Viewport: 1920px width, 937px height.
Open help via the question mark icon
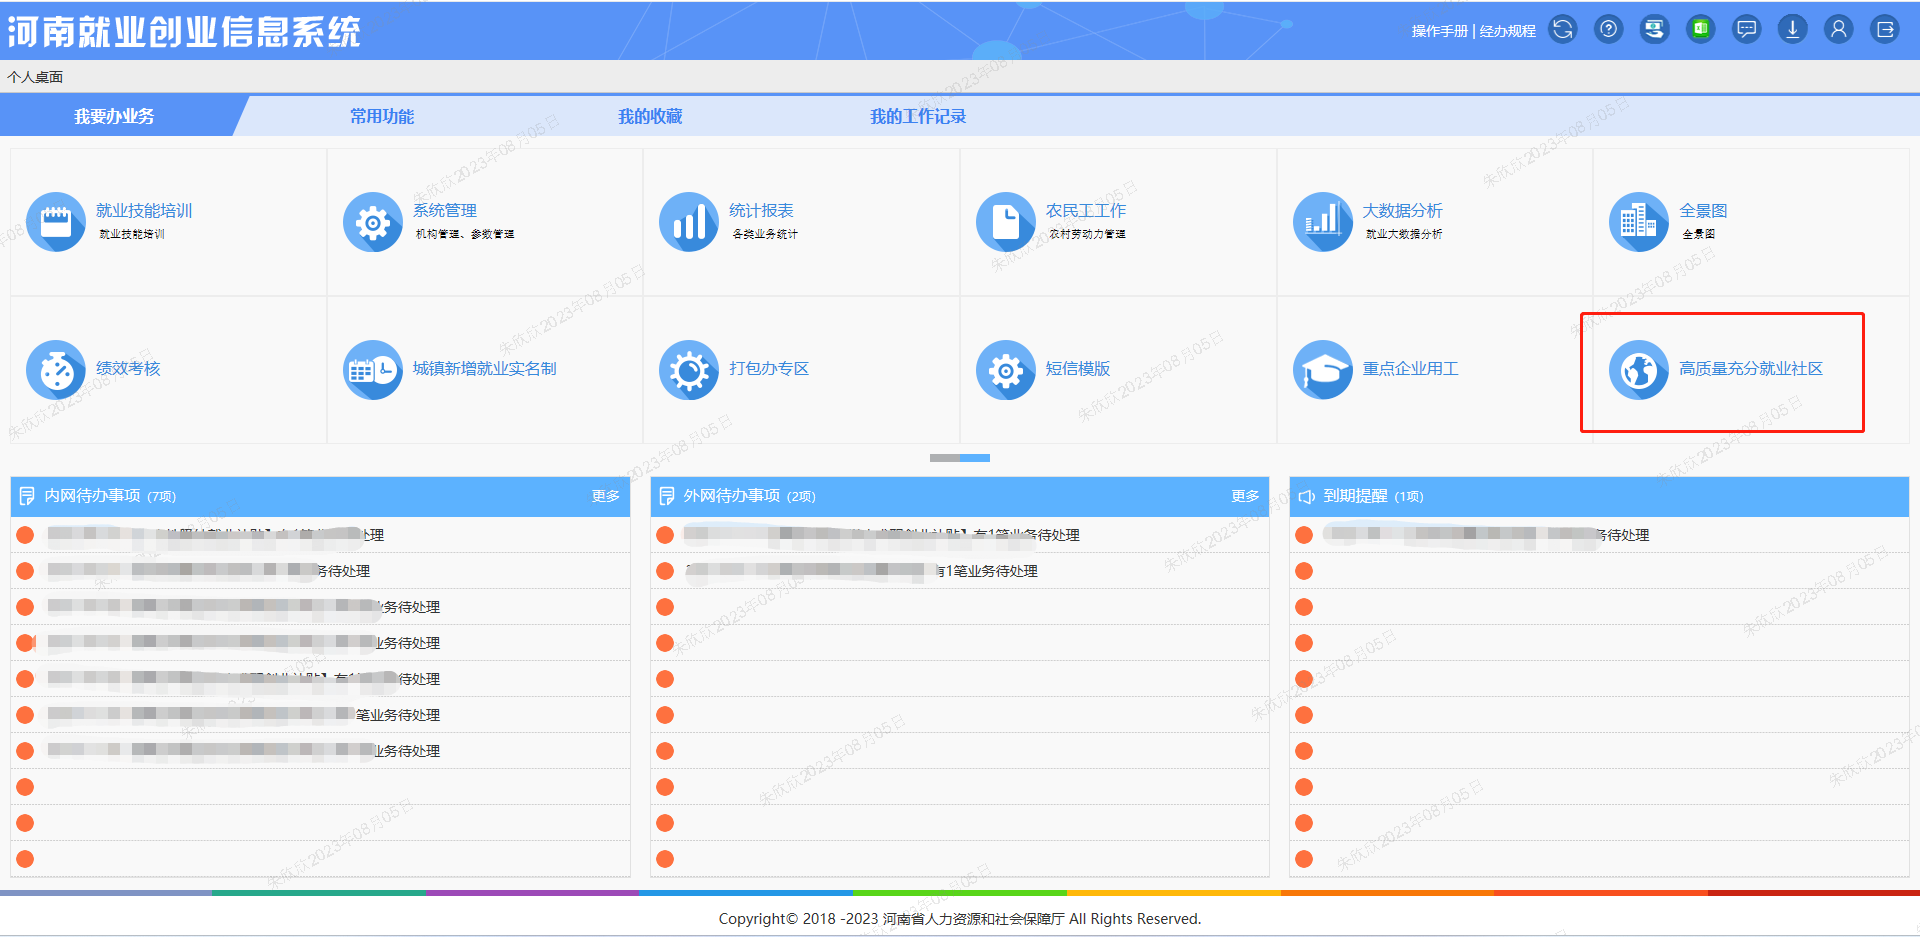[x=1608, y=30]
